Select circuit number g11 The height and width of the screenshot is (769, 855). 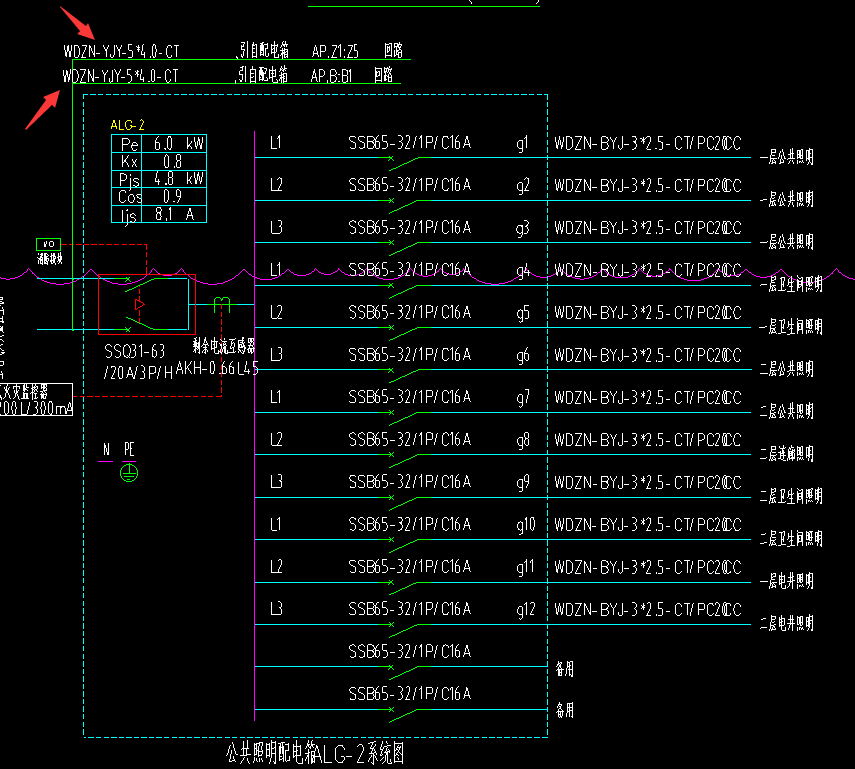[x=526, y=568]
